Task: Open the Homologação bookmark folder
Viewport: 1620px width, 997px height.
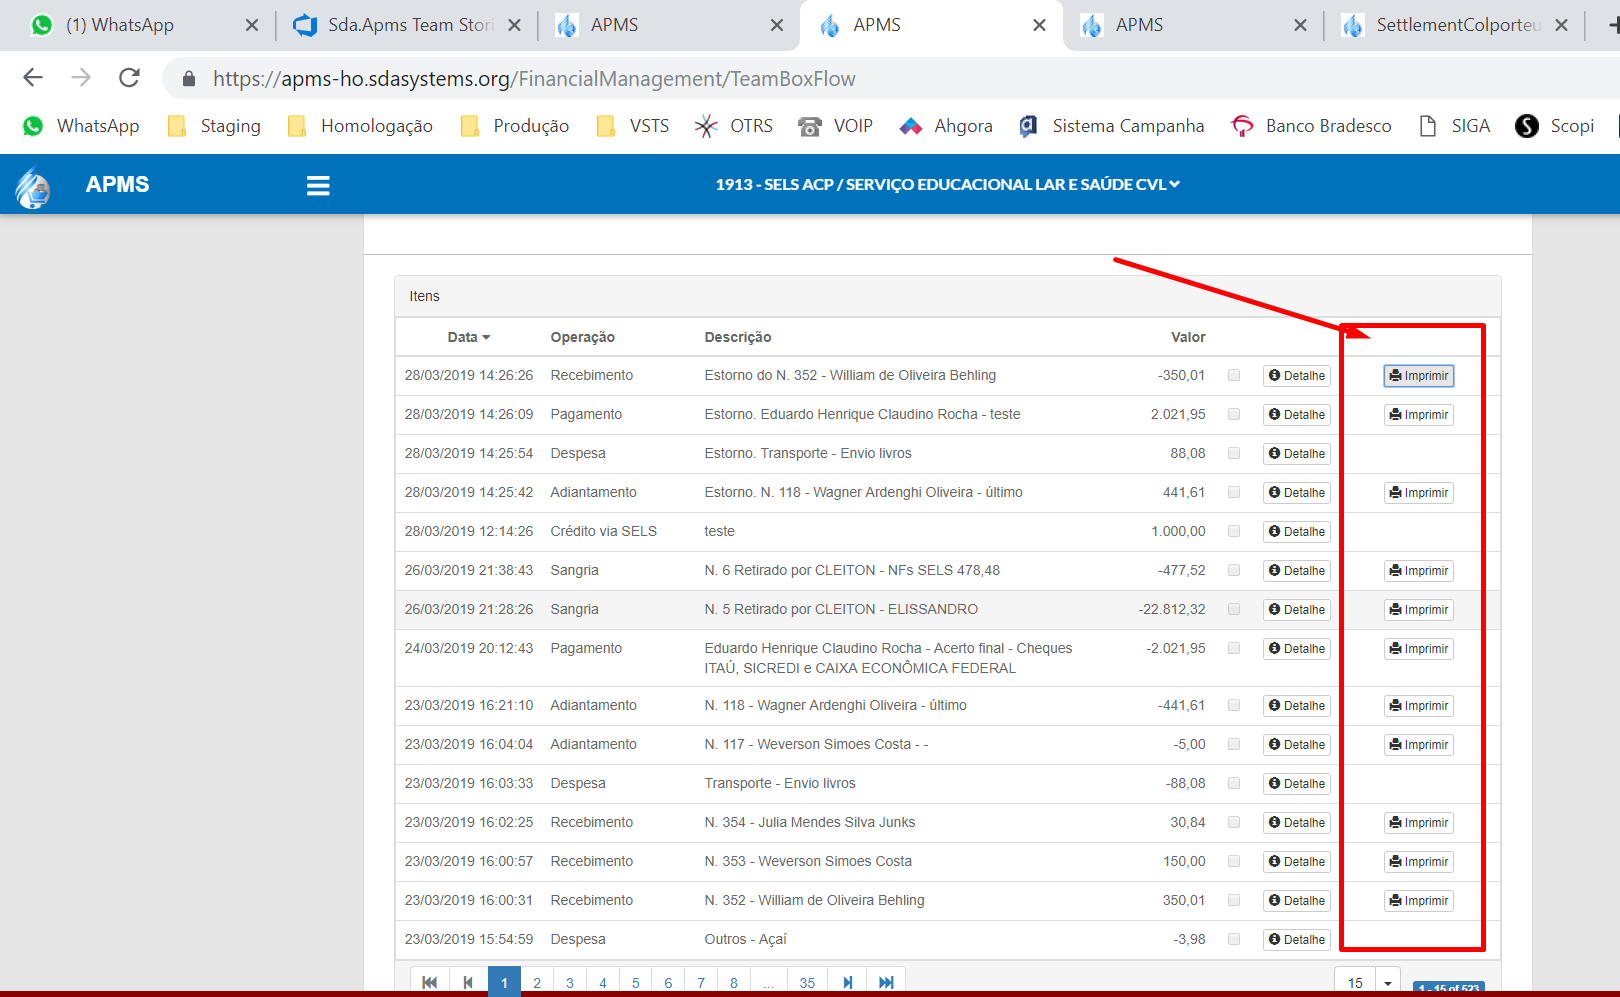Action: pyautogui.click(x=360, y=126)
